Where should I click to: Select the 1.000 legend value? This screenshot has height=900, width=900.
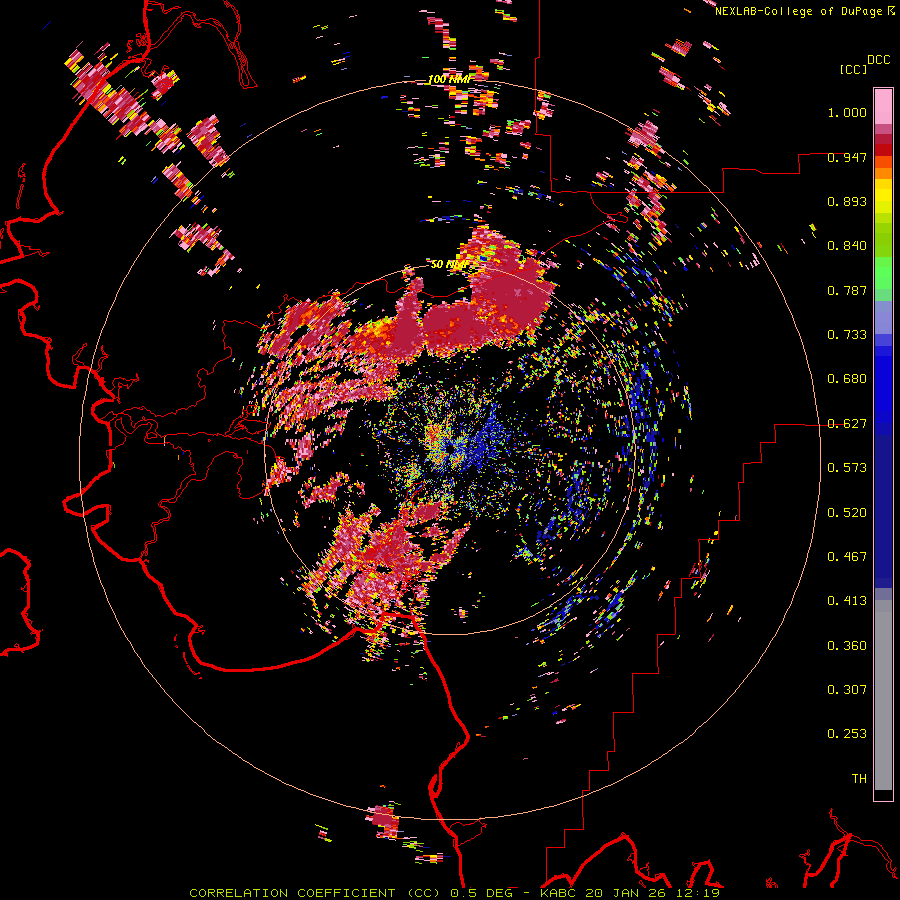coord(847,112)
